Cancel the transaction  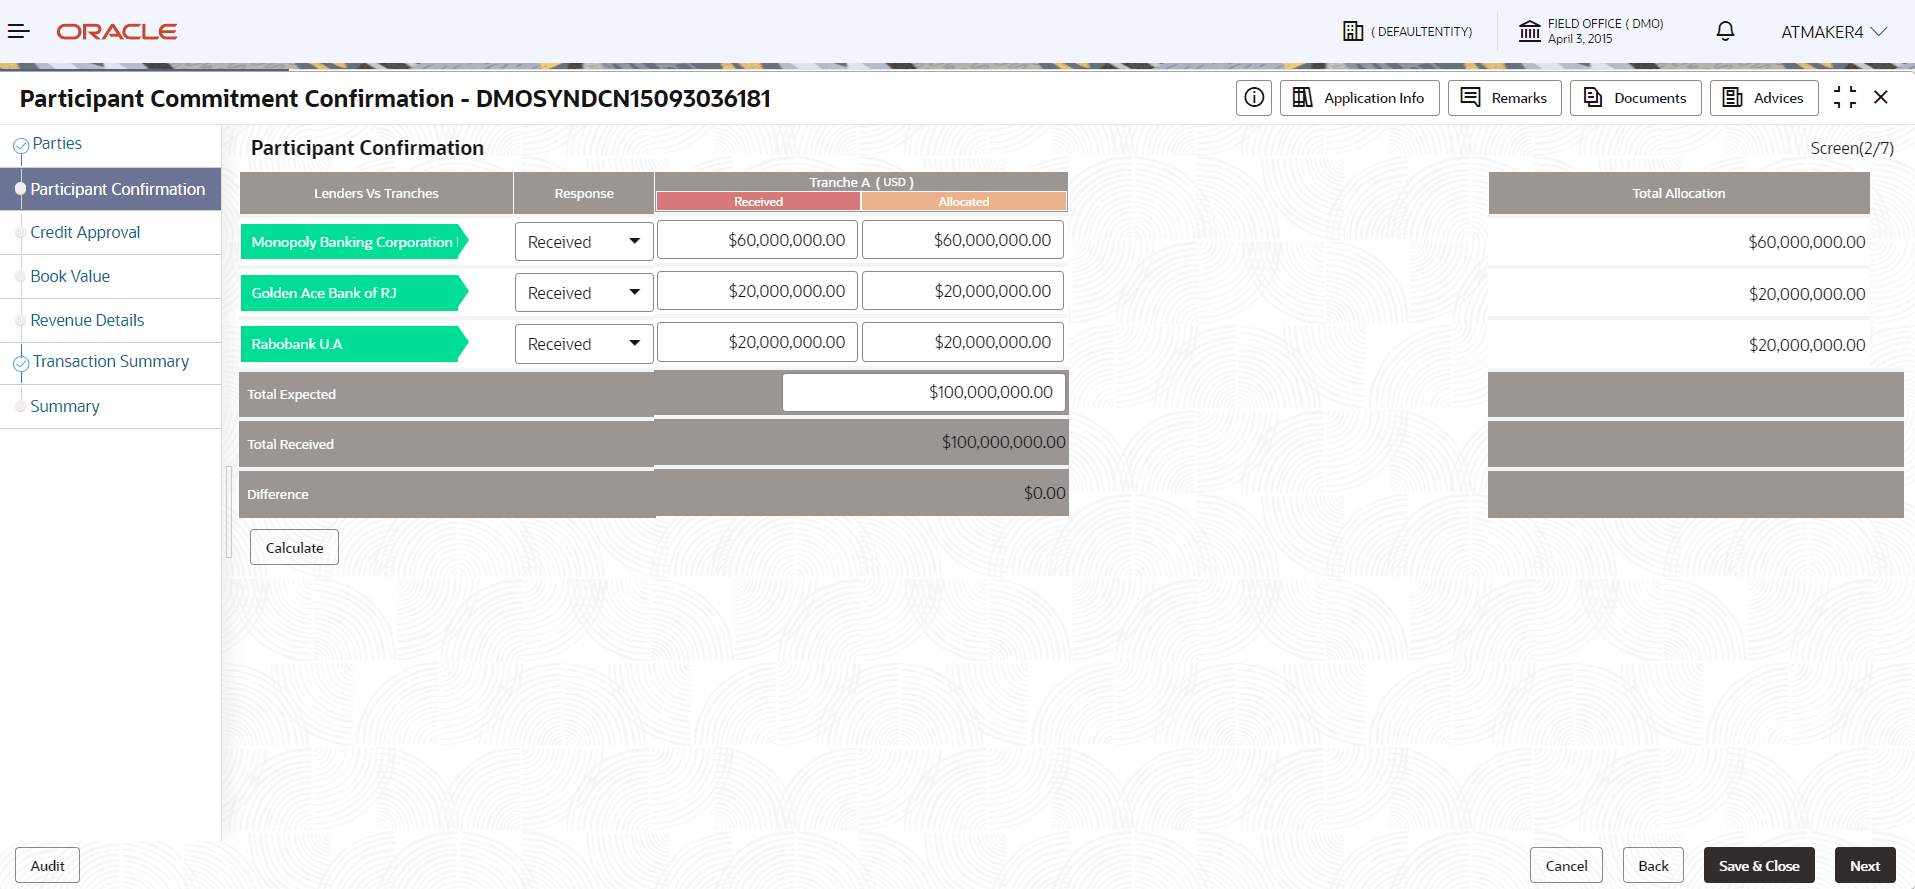pos(1566,866)
